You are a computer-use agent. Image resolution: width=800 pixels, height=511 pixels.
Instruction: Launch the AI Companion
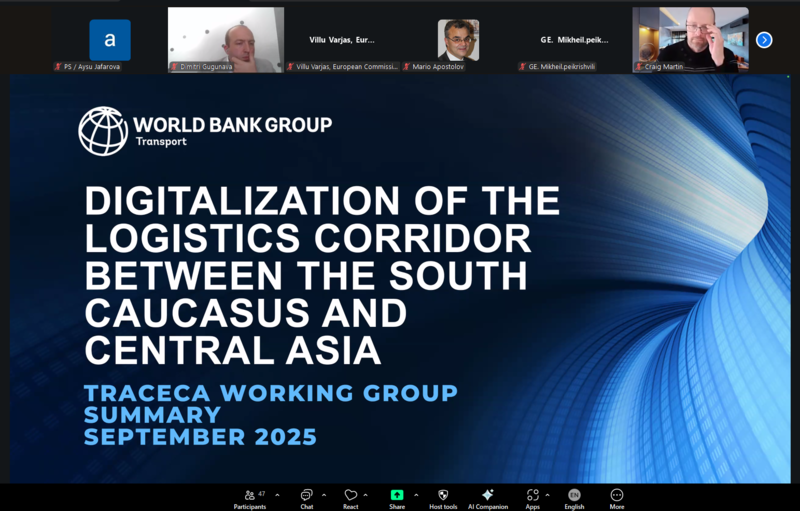click(487, 495)
